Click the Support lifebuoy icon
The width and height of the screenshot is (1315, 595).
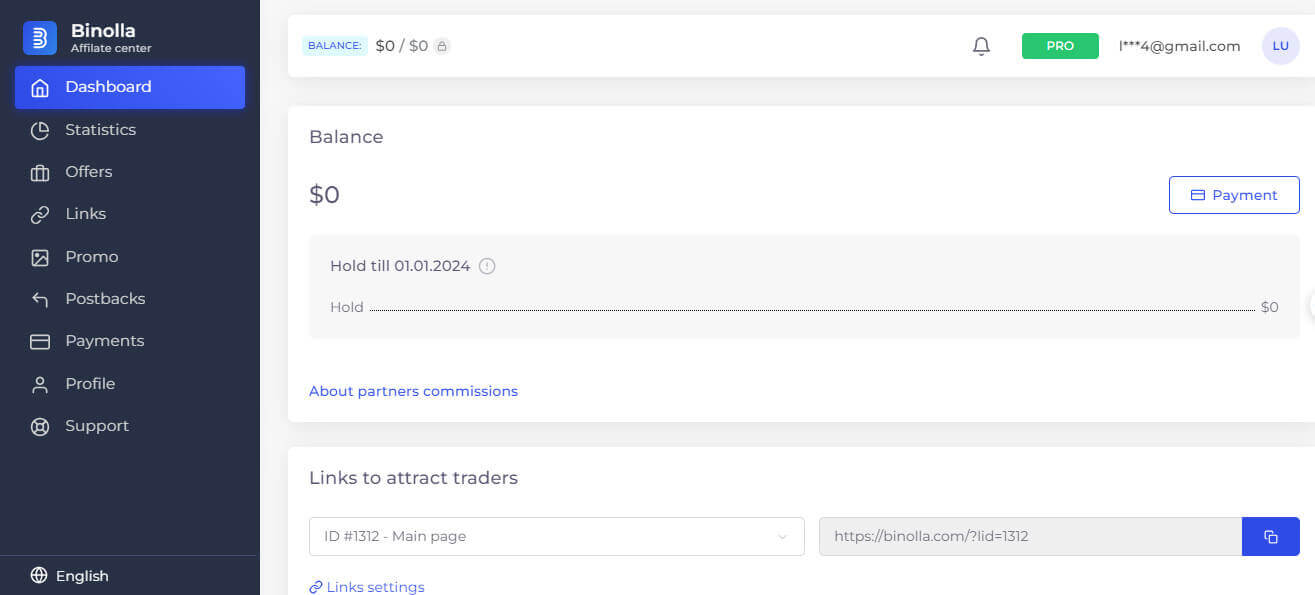40,426
